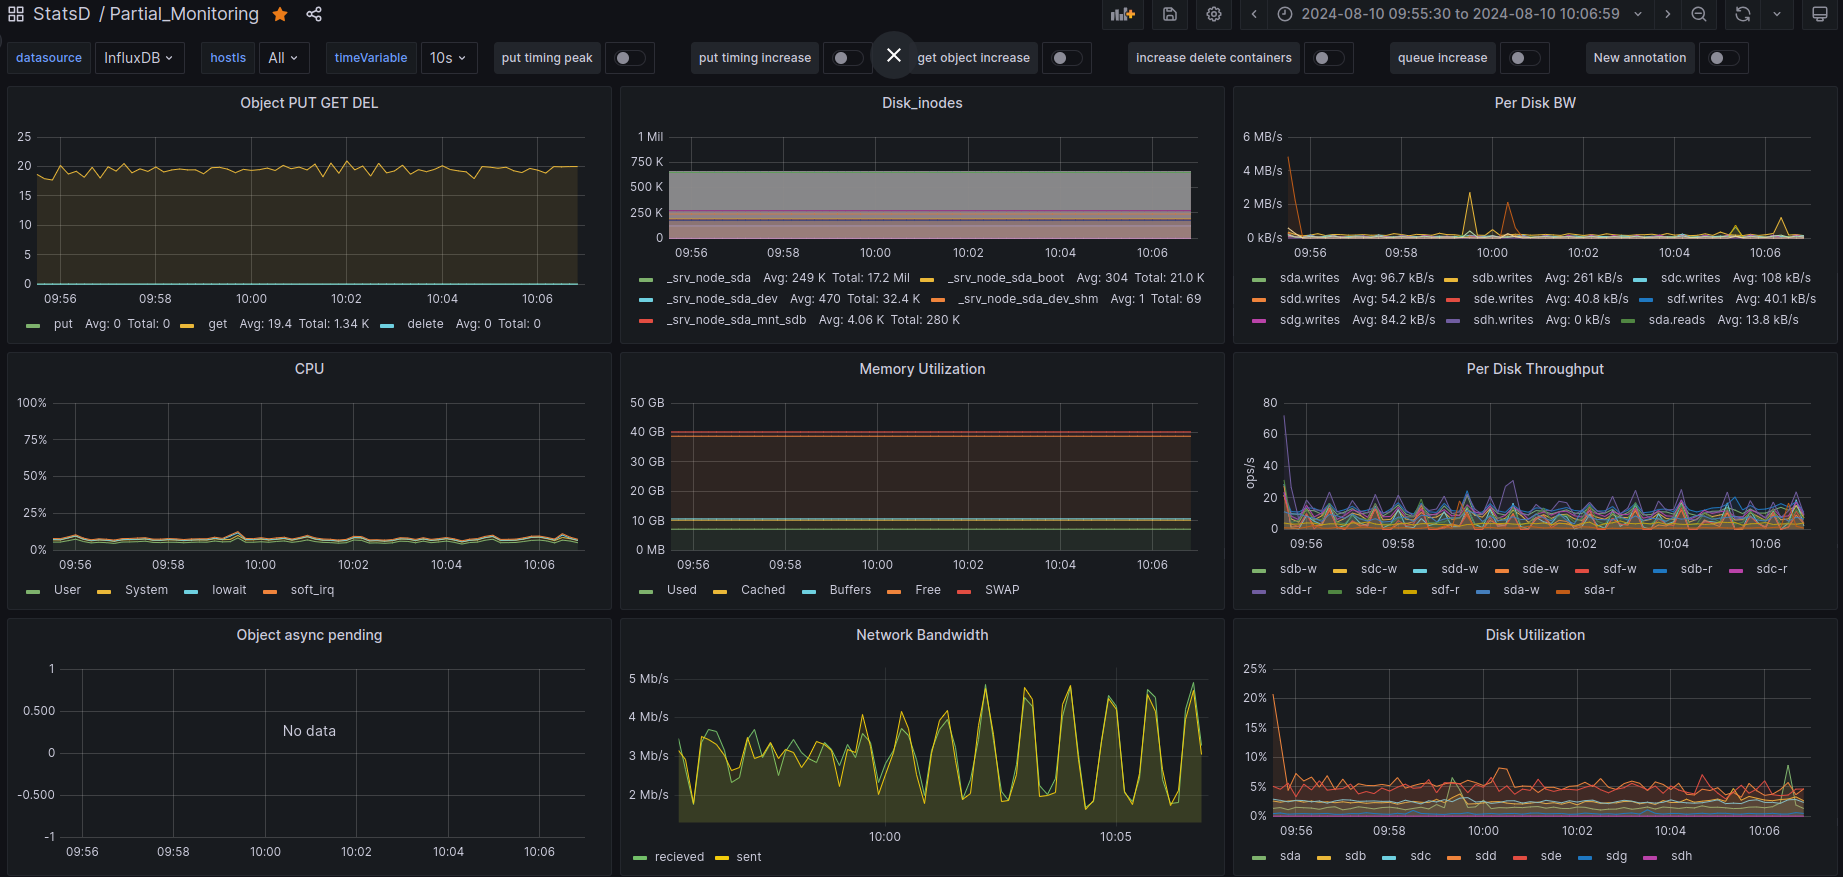Open dashboard settings gear

(x=1214, y=14)
